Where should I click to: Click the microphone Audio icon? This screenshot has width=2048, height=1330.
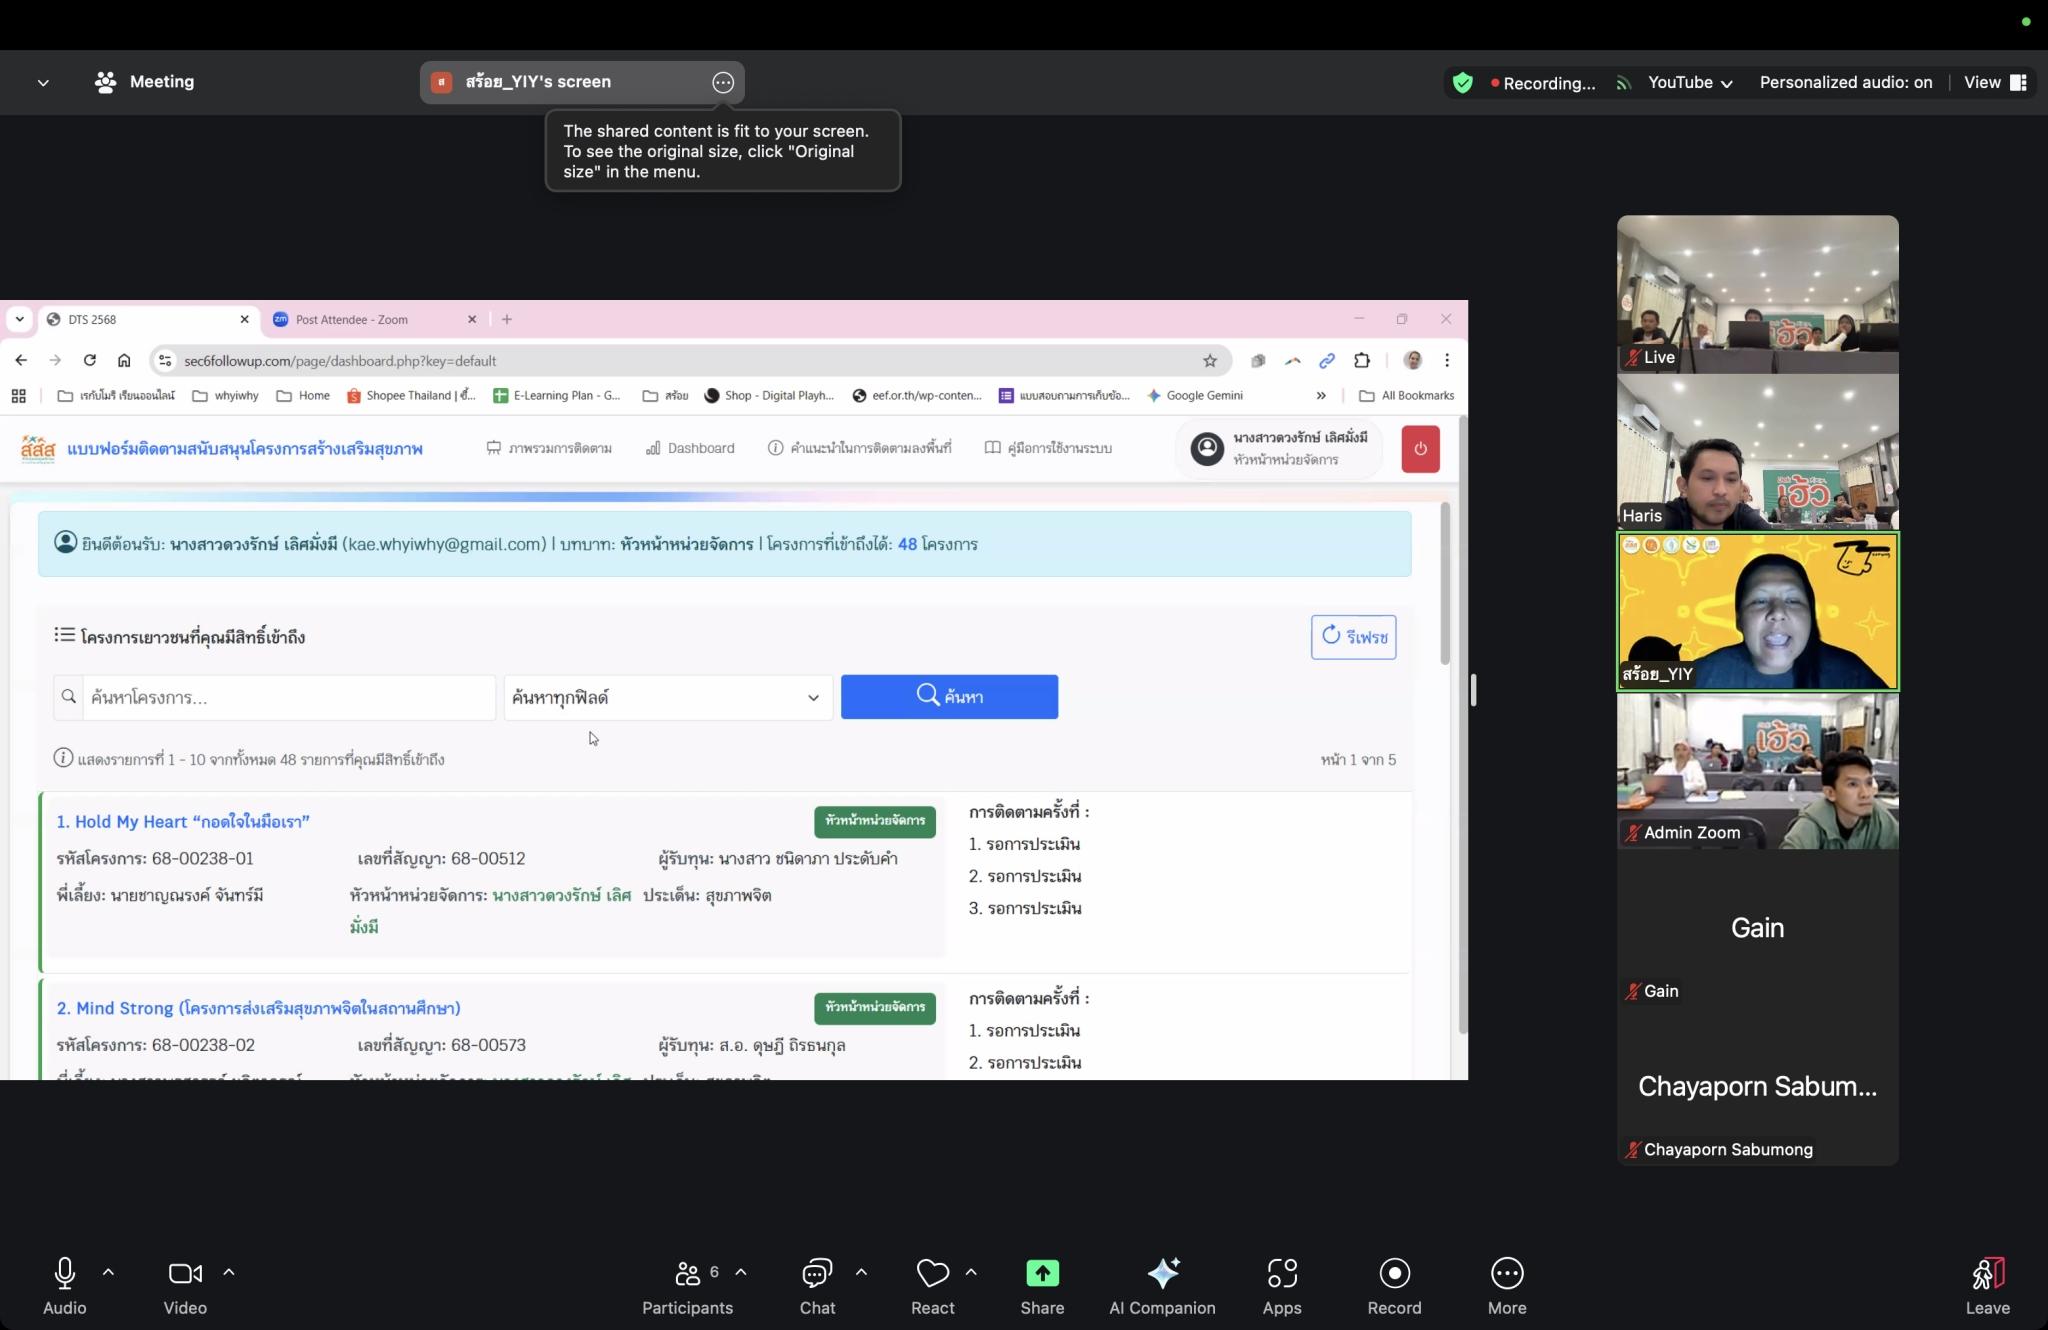pyautogui.click(x=64, y=1273)
